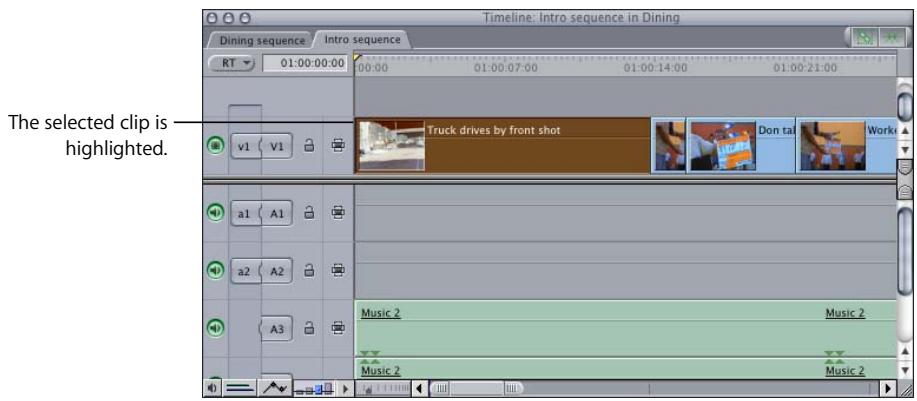Viewport: 917px width, 401px height.
Task: Mute the A3 audio track
Action: tap(215, 329)
